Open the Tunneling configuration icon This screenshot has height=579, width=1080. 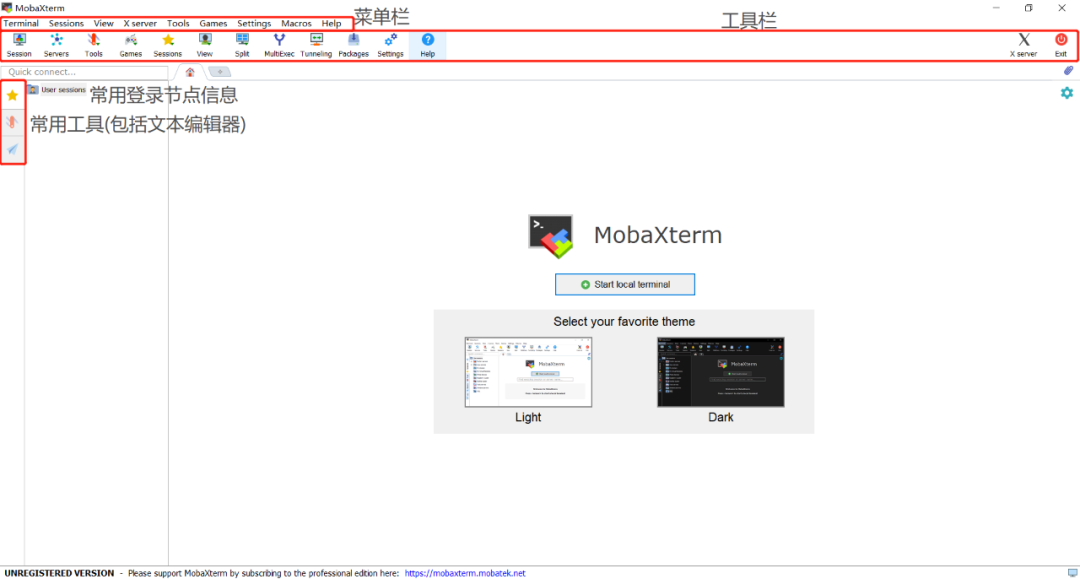coord(316,44)
